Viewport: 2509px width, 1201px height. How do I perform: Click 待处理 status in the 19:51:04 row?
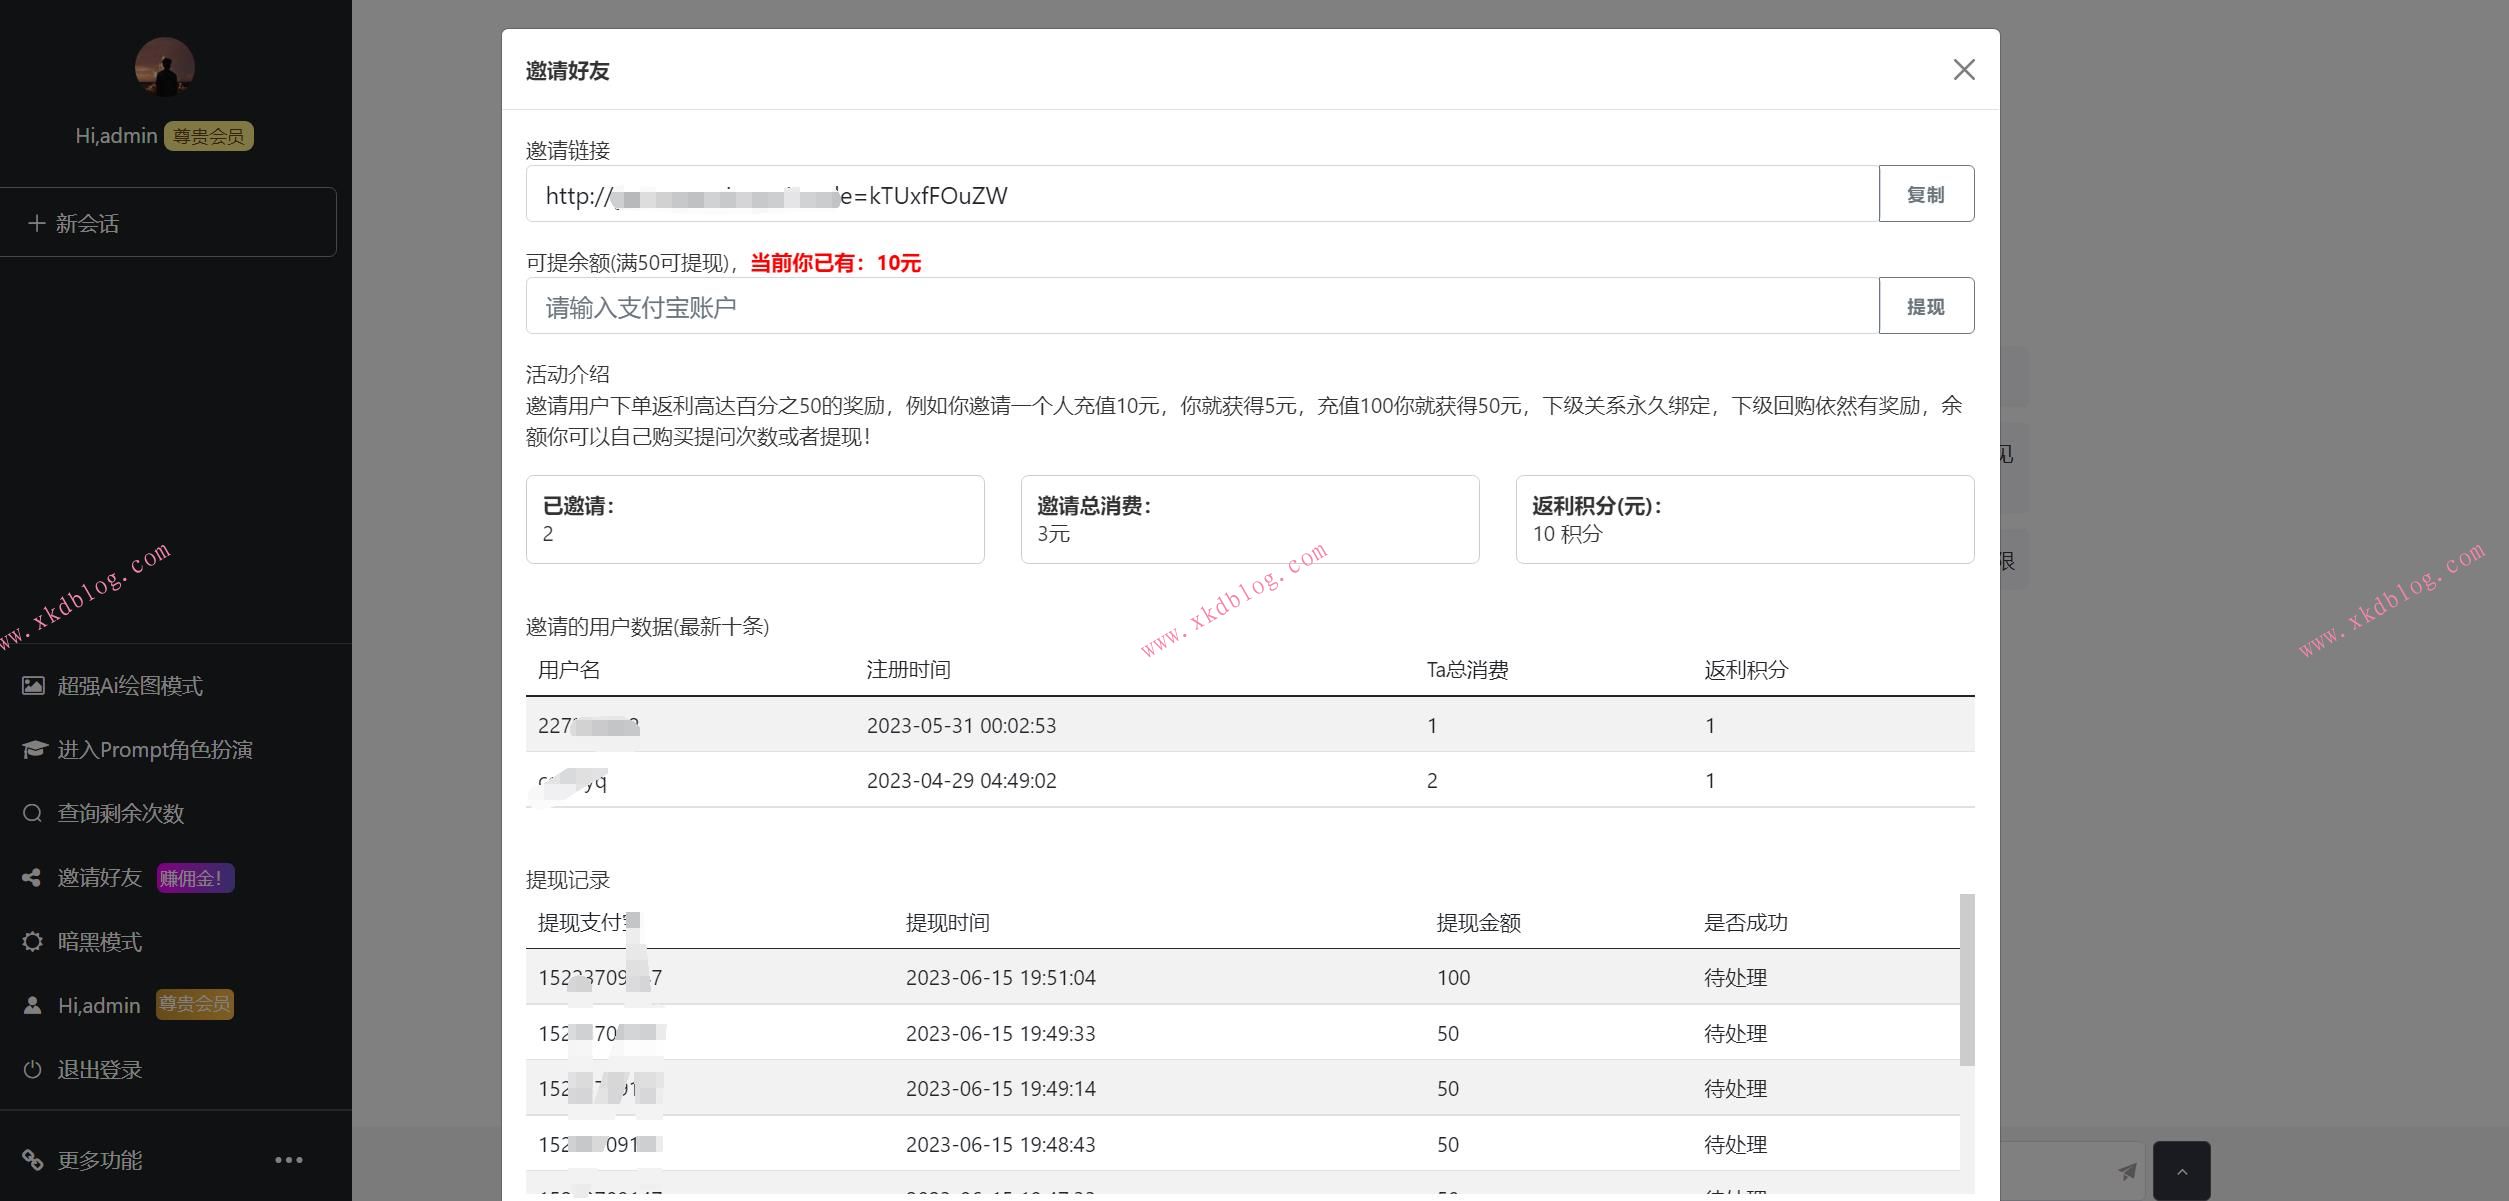tap(1735, 977)
